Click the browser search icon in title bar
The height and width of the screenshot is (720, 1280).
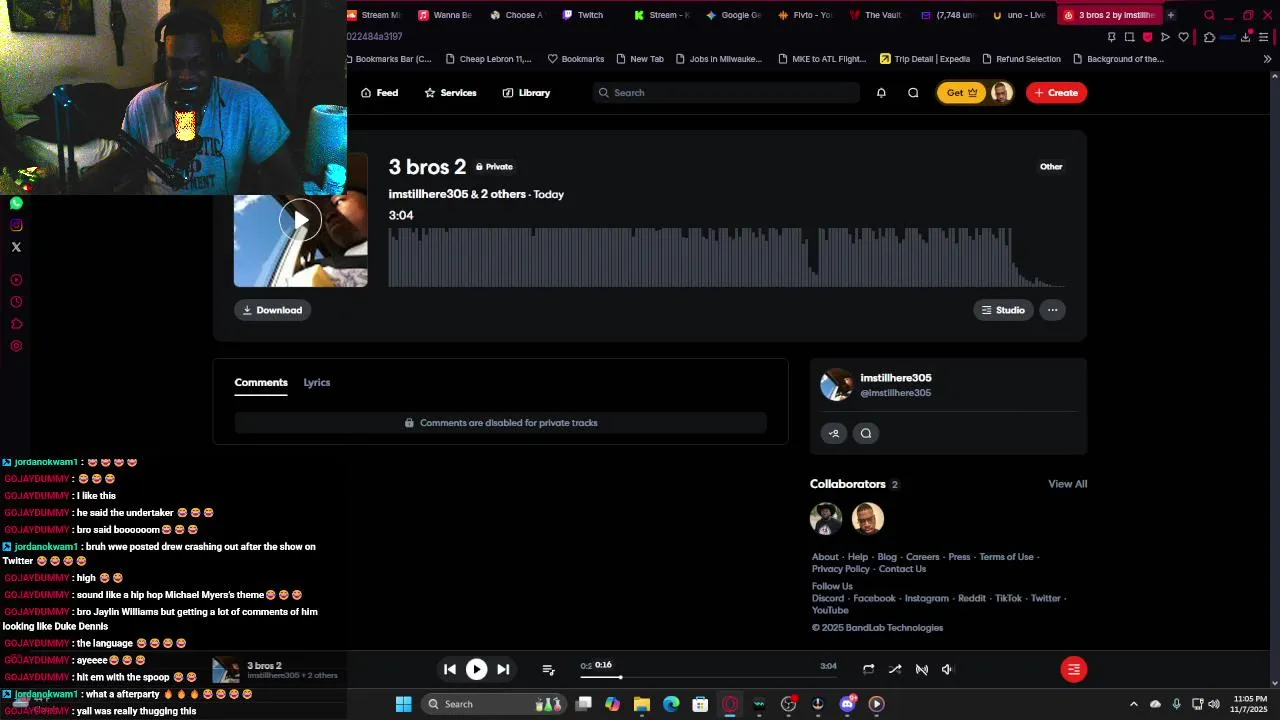[x=1209, y=15]
